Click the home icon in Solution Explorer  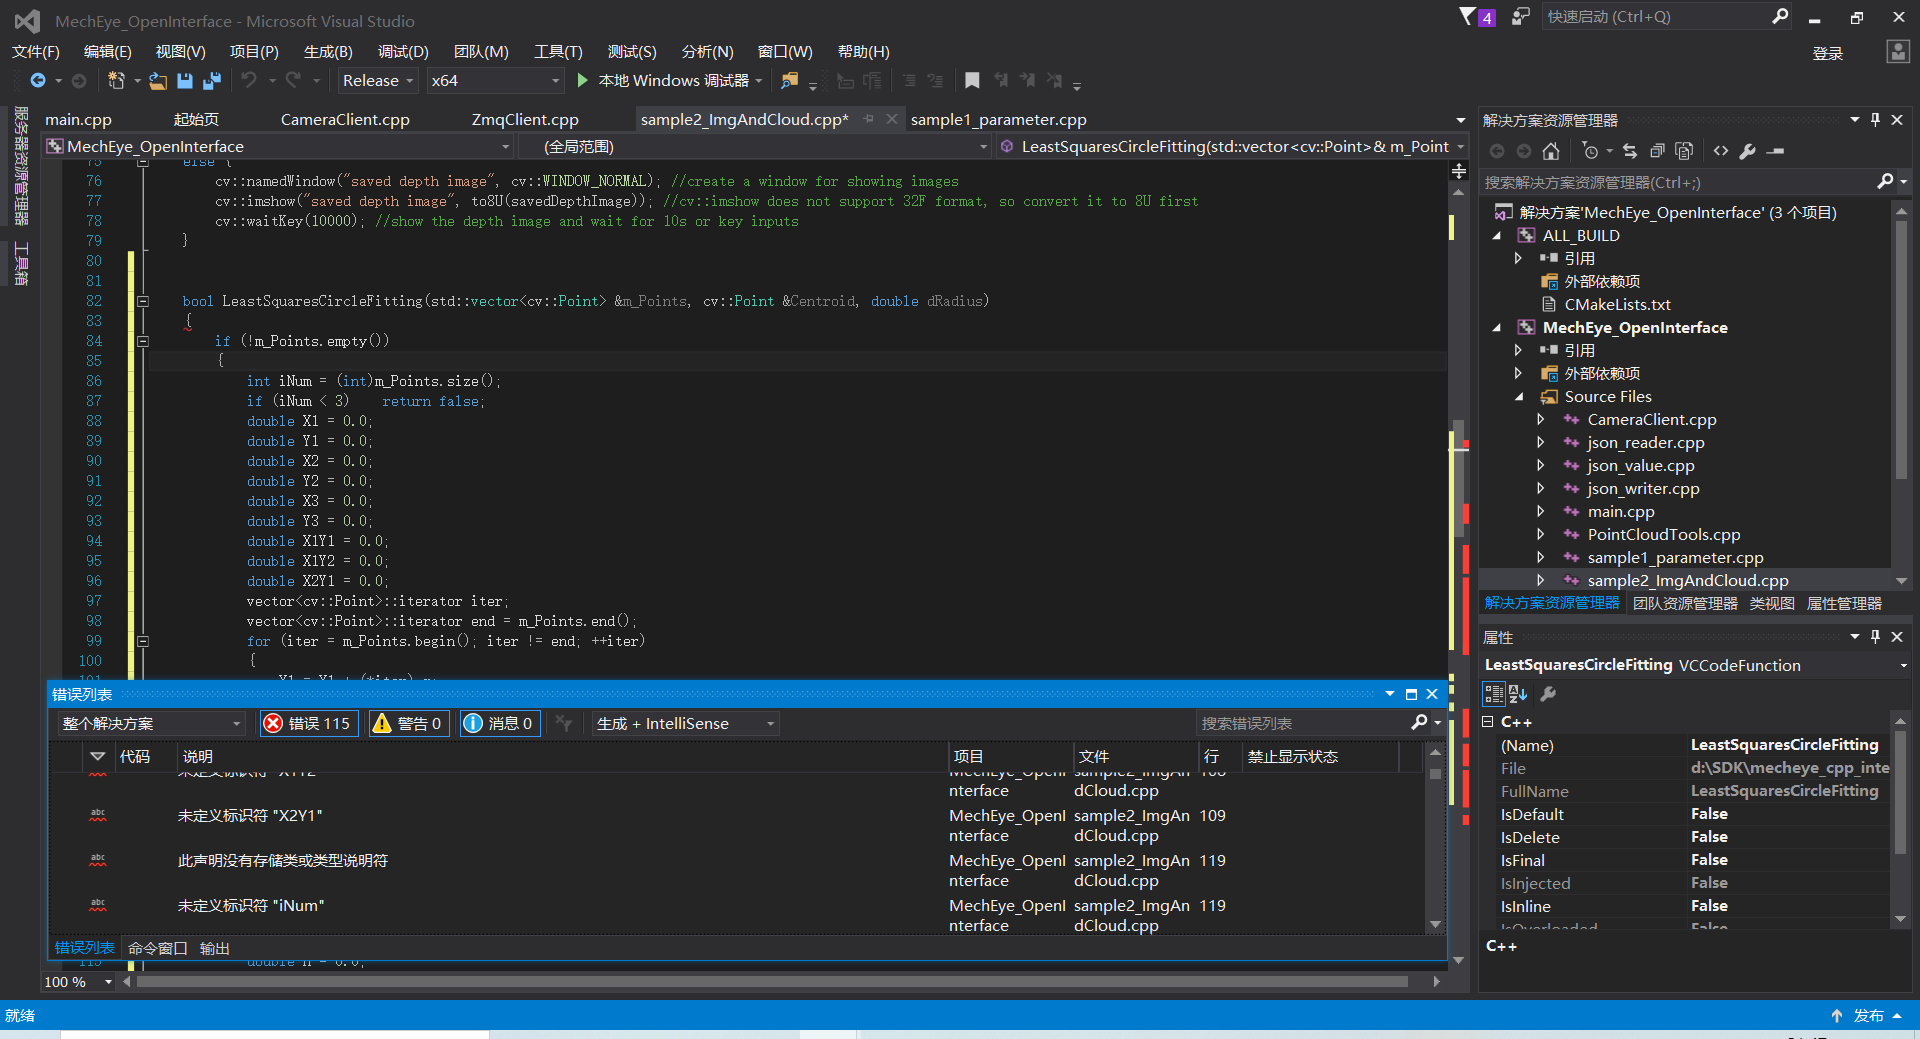pos(1551,151)
